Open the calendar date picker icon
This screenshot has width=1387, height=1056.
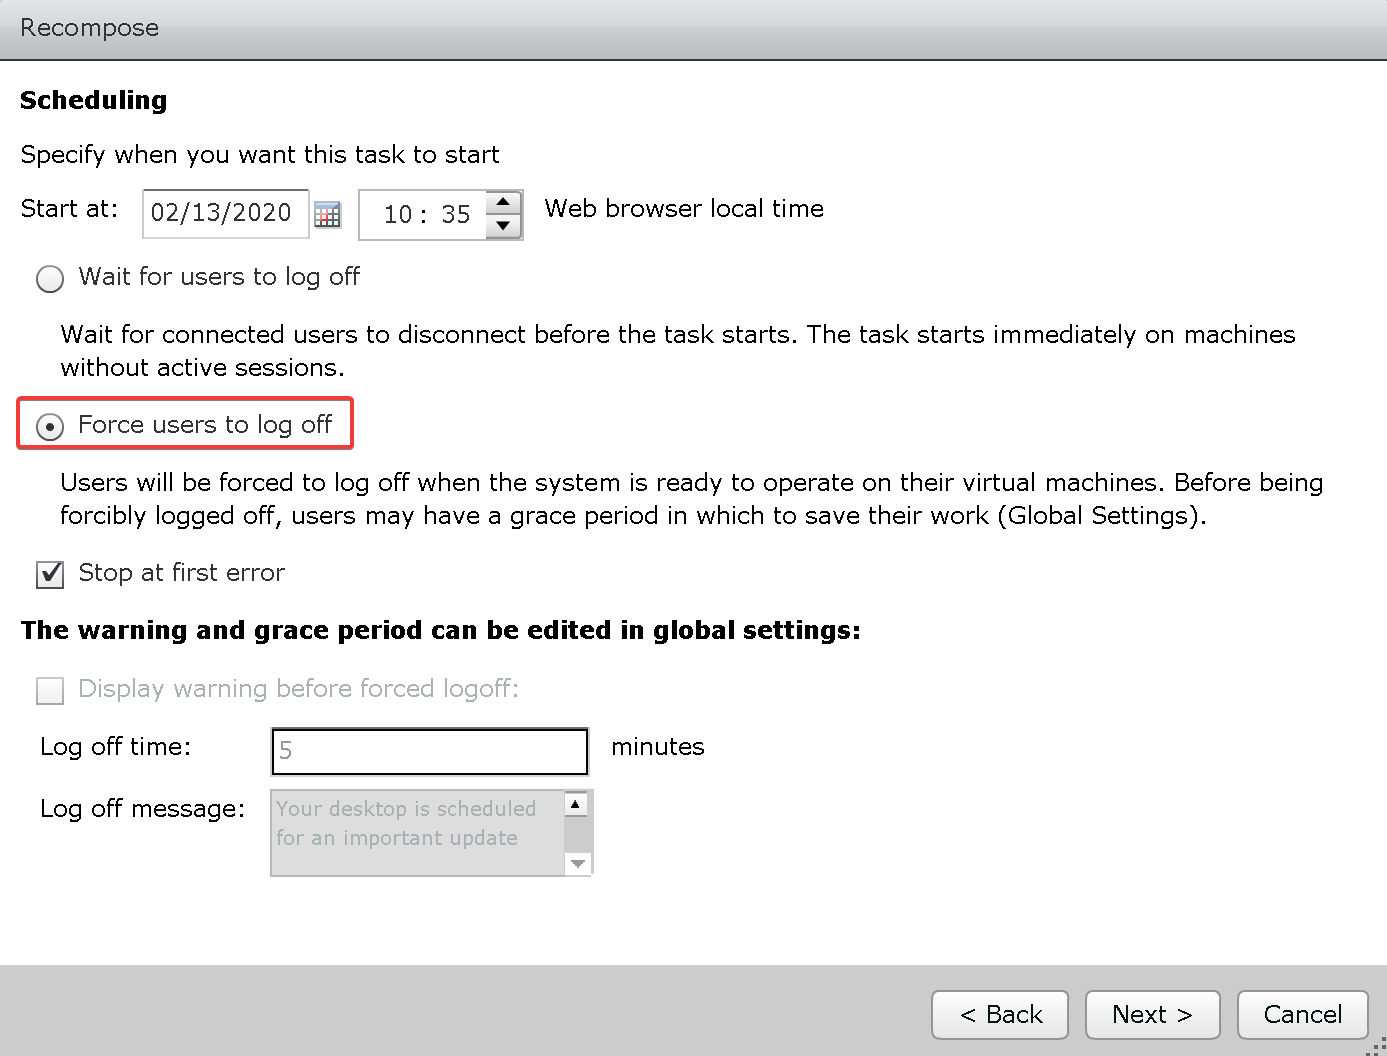[327, 214]
